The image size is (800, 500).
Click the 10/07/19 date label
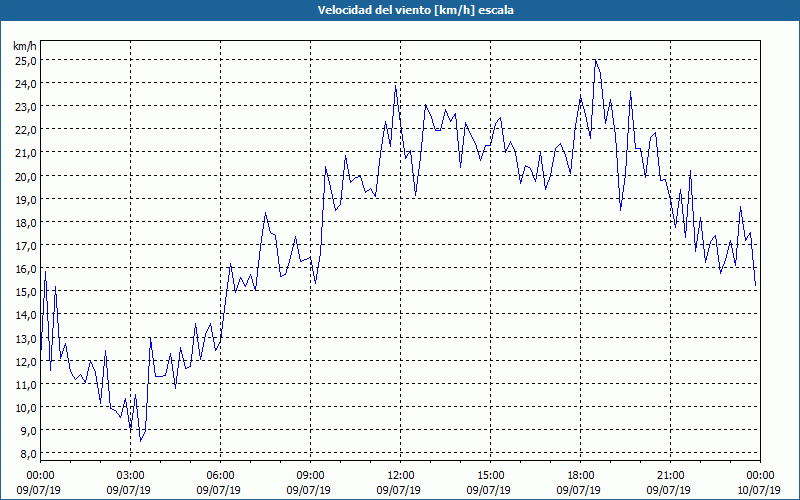click(759, 490)
